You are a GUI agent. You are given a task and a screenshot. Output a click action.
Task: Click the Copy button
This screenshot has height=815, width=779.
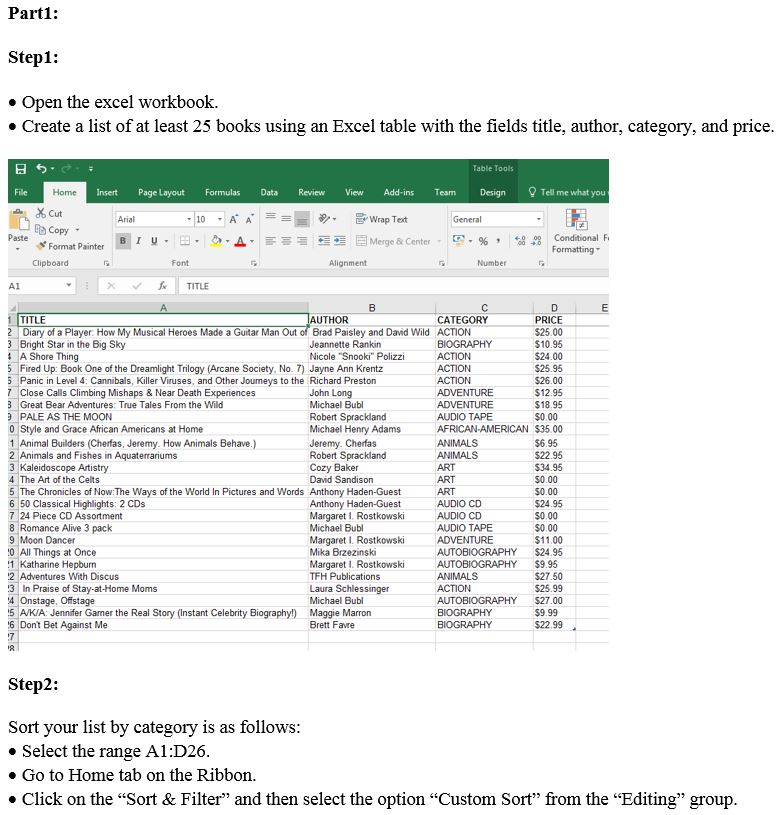[x=52, y=230]
